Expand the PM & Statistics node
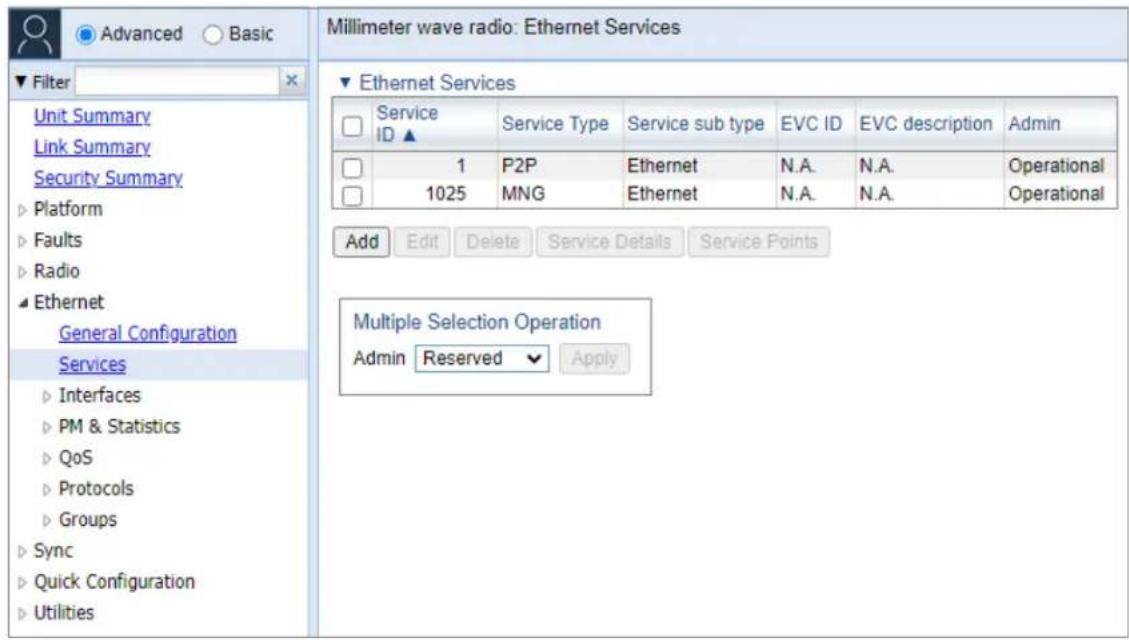Viewport: 1129px width, 640px height. (47, 427)
